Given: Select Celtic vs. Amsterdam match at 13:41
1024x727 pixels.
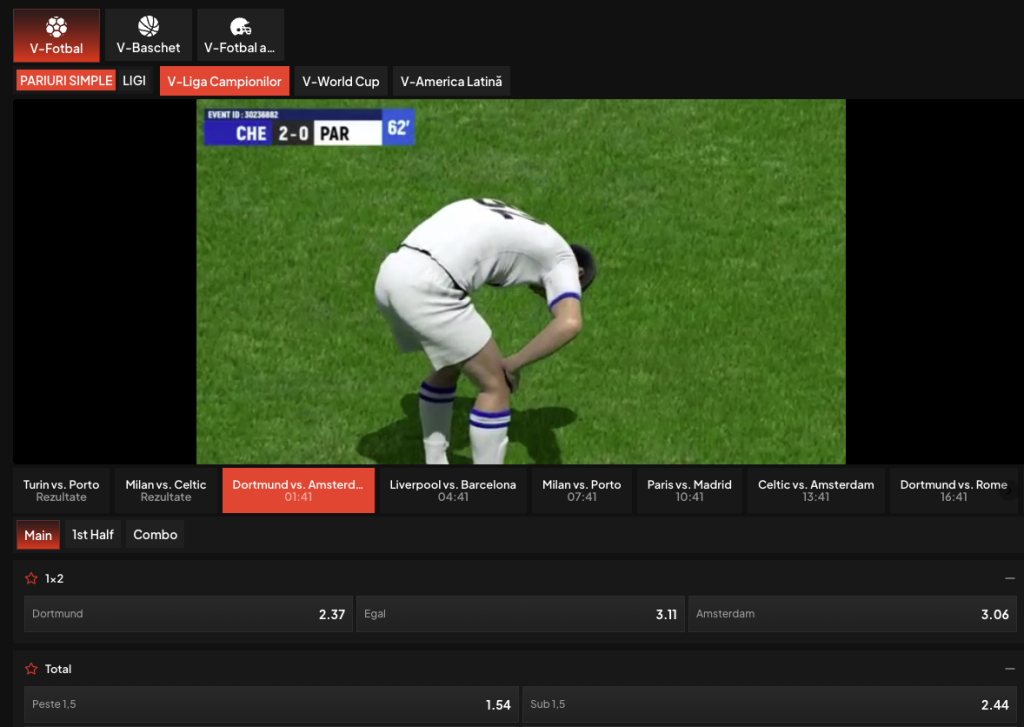Looking at the screenshot, I should (816, 490).
